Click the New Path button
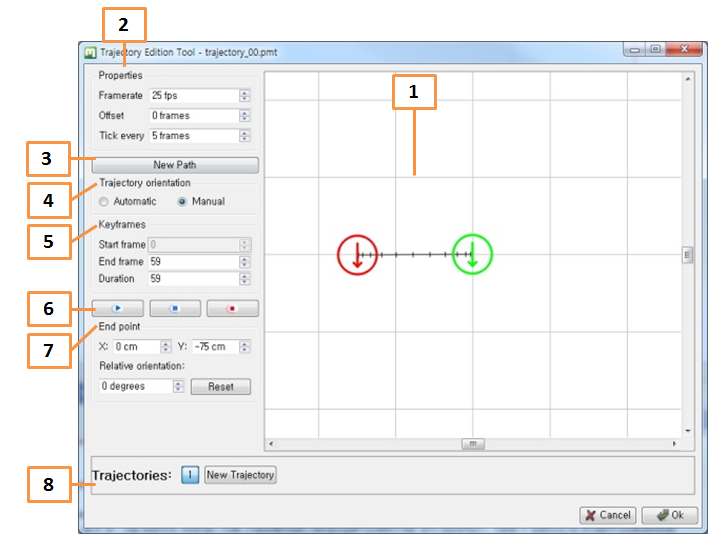The height and width of the screenshot is (539, 714). 176,165
